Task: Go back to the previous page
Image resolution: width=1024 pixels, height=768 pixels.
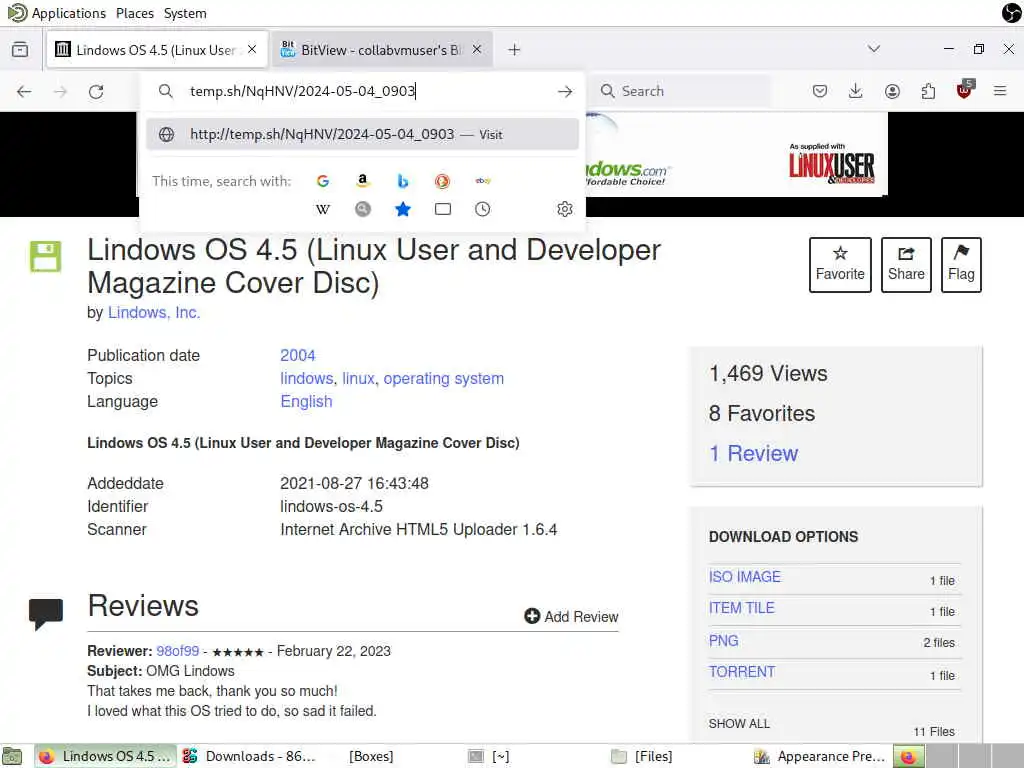Action: coord(24,91)
